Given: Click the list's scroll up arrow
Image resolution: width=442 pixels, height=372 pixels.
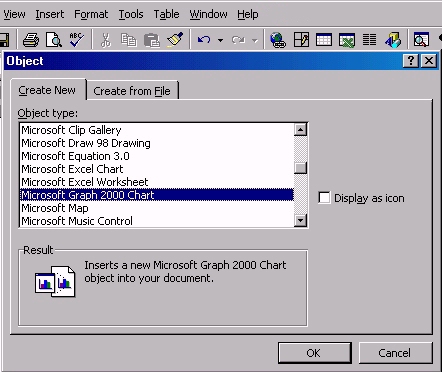Looking at the screenshot, I should (x=300, y=130).
